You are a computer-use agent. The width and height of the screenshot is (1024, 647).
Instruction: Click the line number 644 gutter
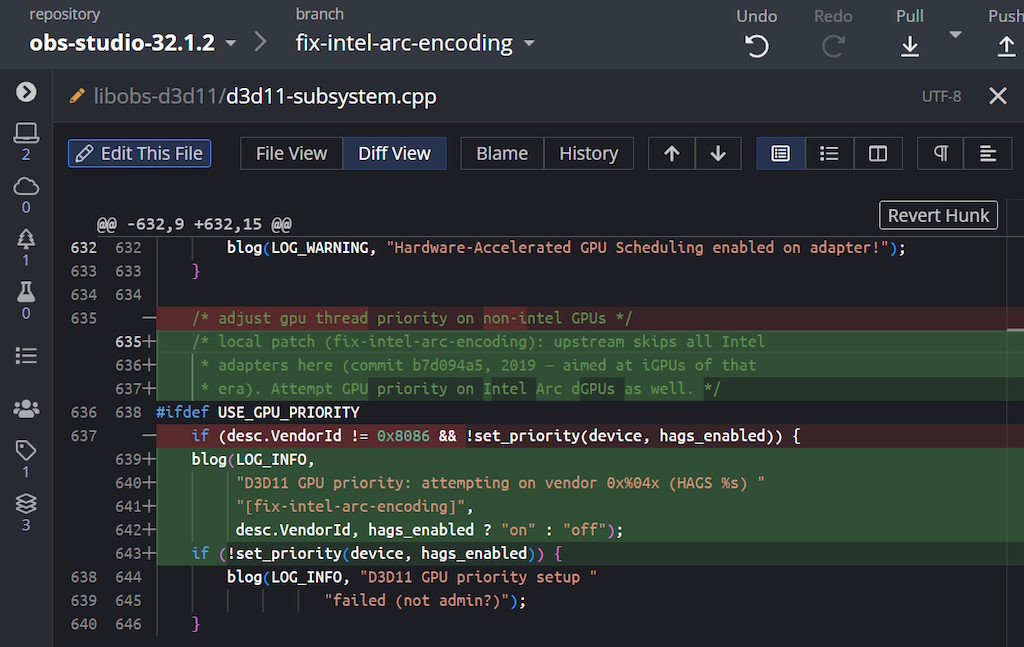128,577
